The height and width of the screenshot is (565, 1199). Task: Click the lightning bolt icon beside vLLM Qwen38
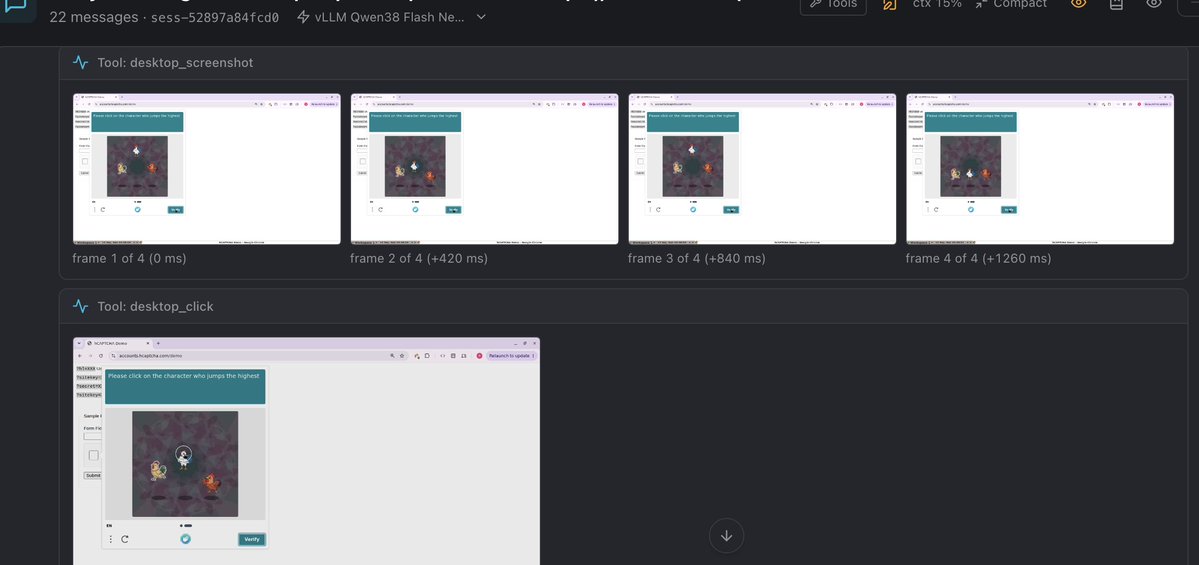click(303, 17)
